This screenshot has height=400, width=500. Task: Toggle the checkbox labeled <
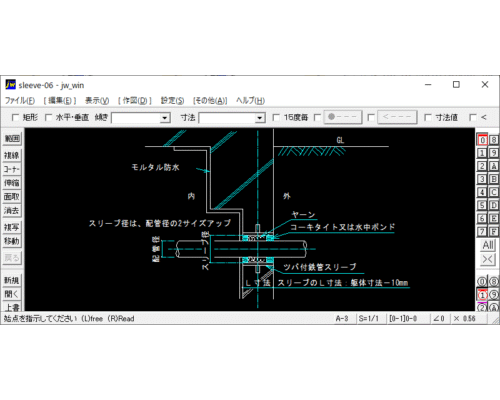pyautogui.click(x=473, y=117)
